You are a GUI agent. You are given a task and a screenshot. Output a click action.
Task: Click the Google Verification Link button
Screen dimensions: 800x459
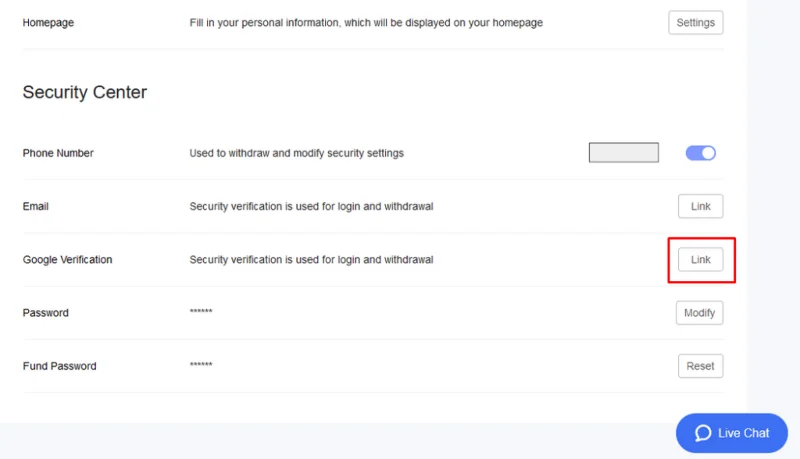701,260
